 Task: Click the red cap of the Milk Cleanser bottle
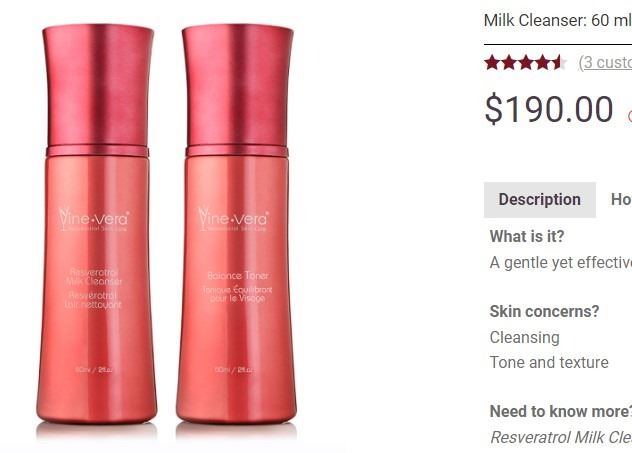pyautogui.click(x=98, y=86)
